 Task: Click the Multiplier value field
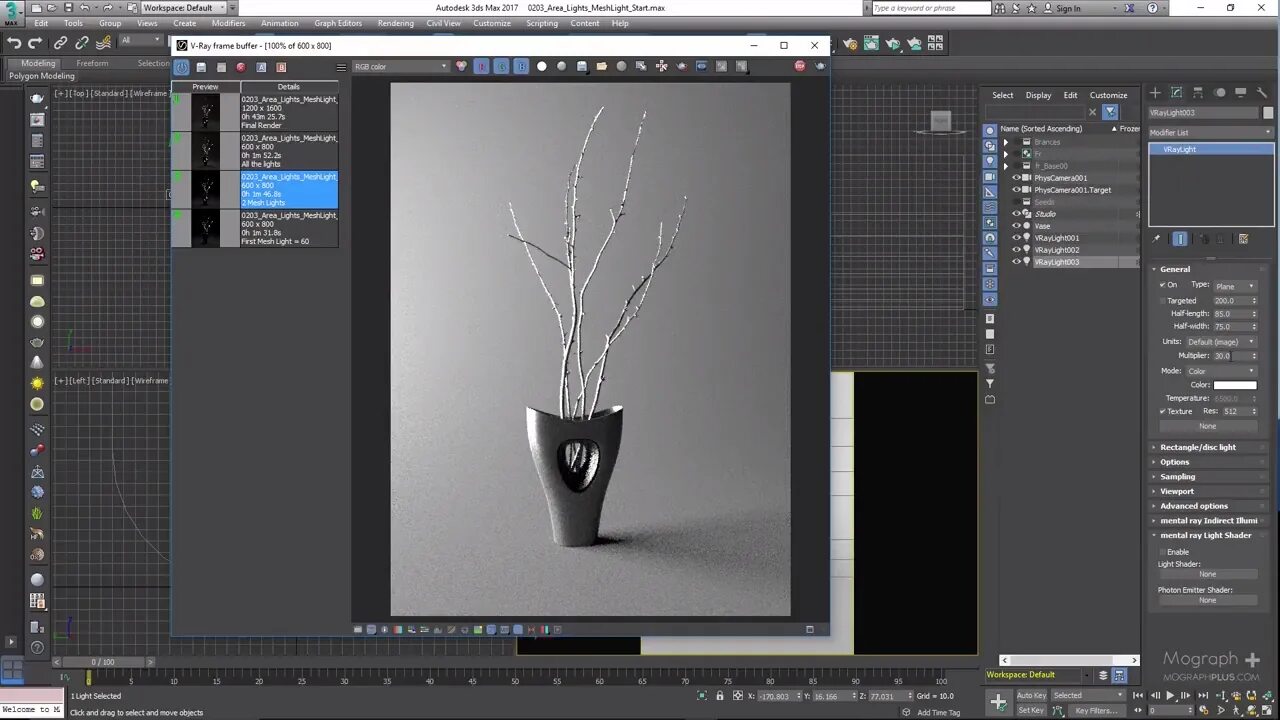(1231, 356)
